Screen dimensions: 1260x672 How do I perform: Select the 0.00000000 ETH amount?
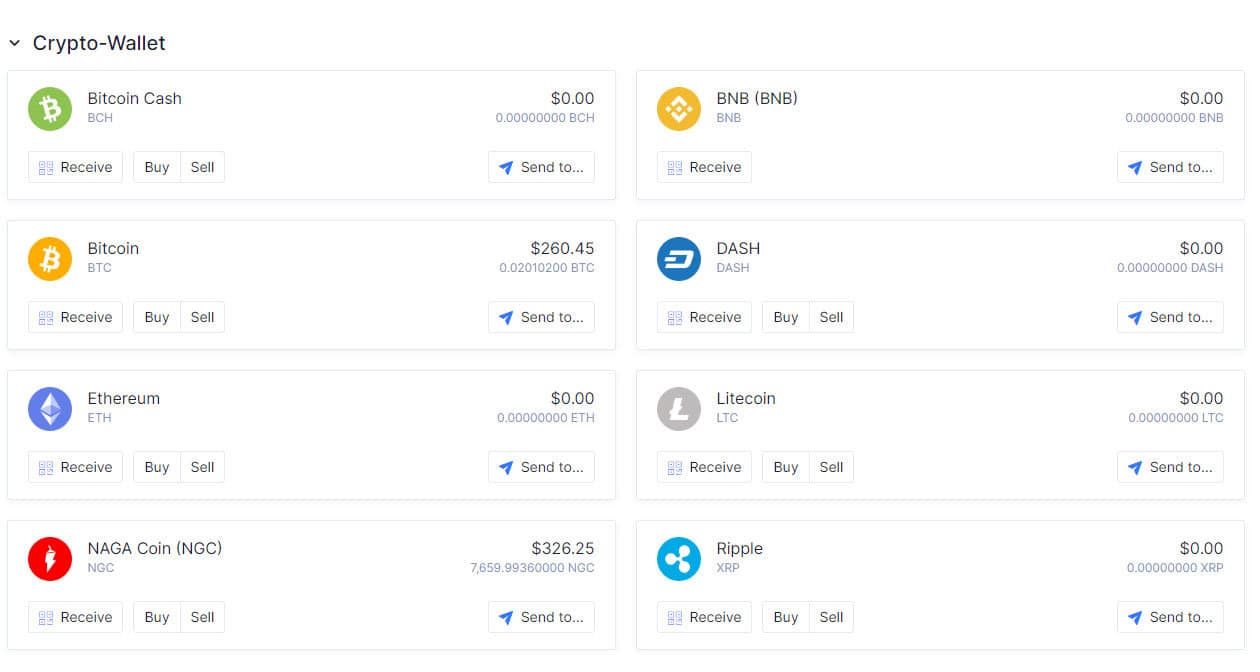[x=546, y=418]
